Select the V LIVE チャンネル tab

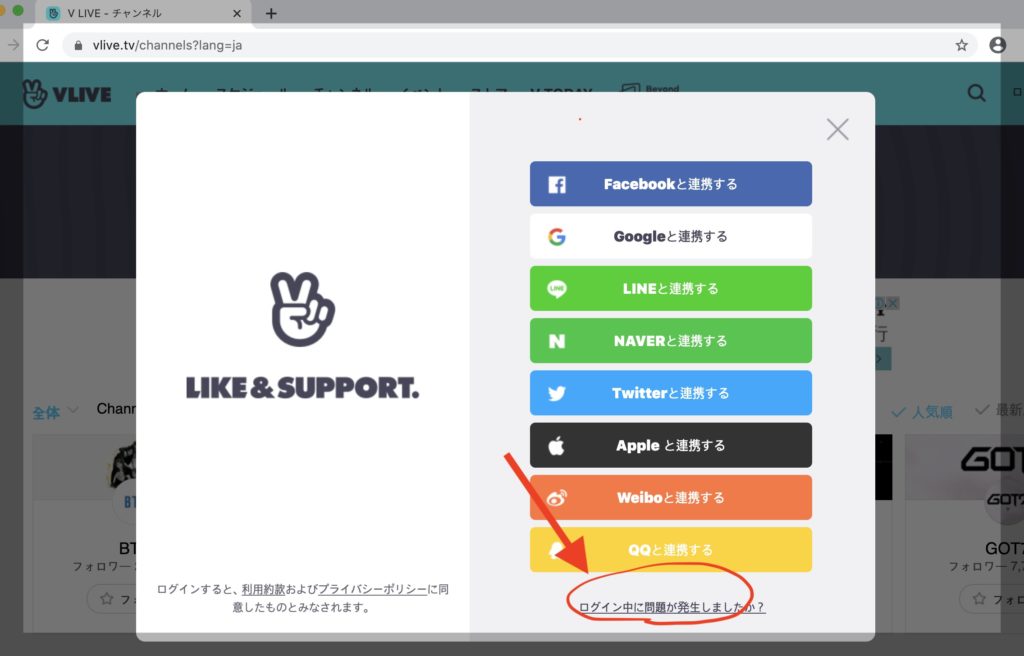point(142,13)
